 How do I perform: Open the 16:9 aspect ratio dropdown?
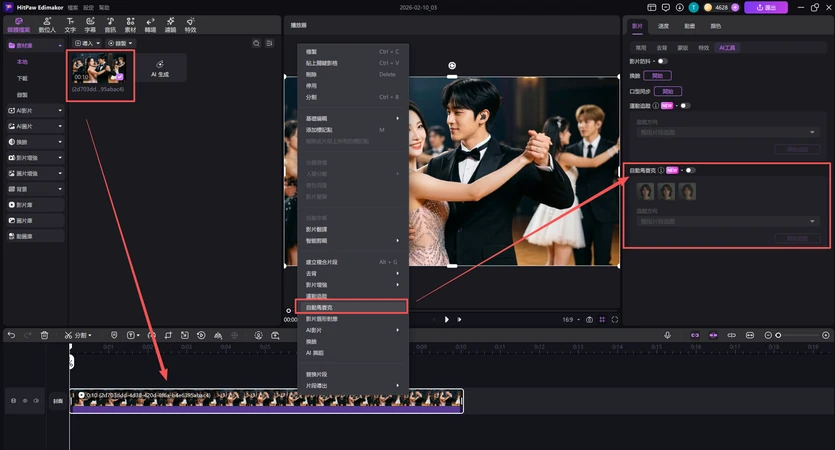pos(570,320)
